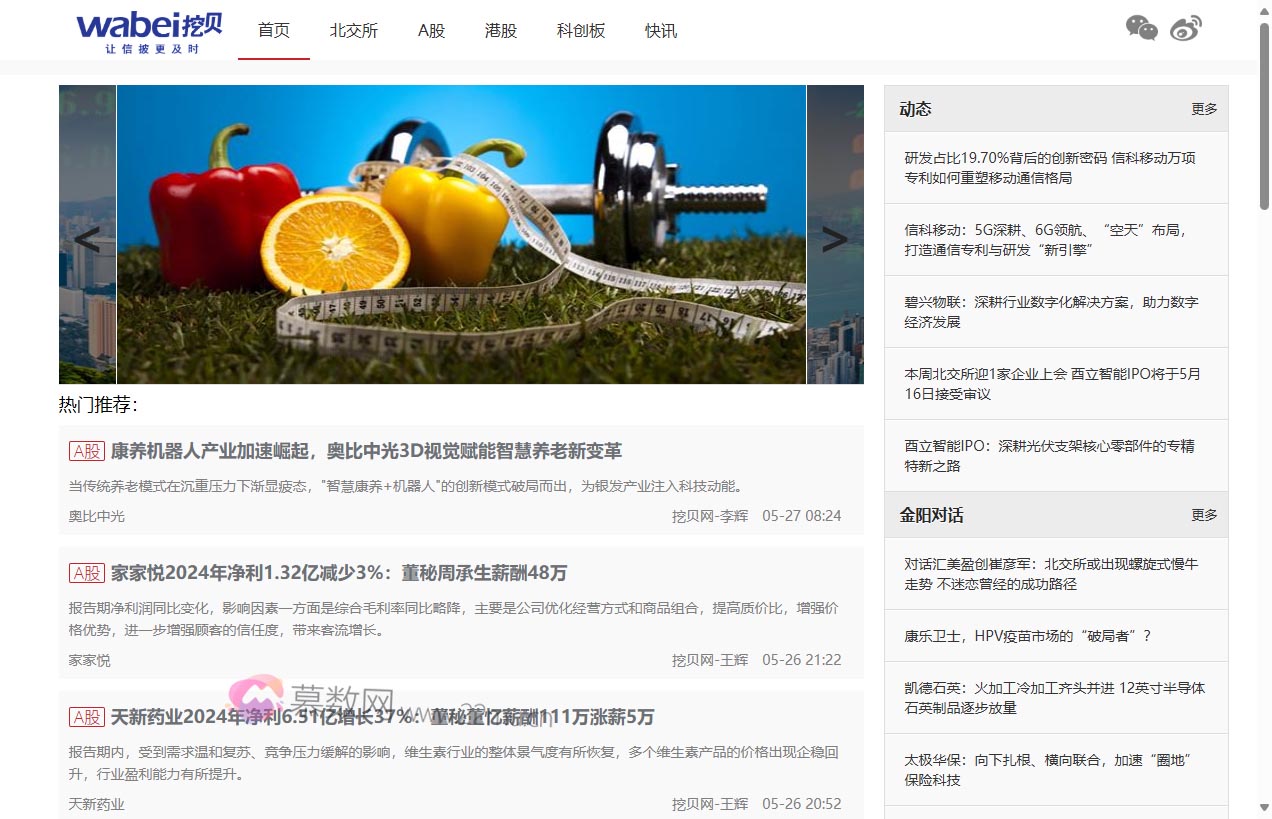Click the A股 tag beside 康养机器人 headline
The image size is (1272, 819).
click(x=86, y=450)
